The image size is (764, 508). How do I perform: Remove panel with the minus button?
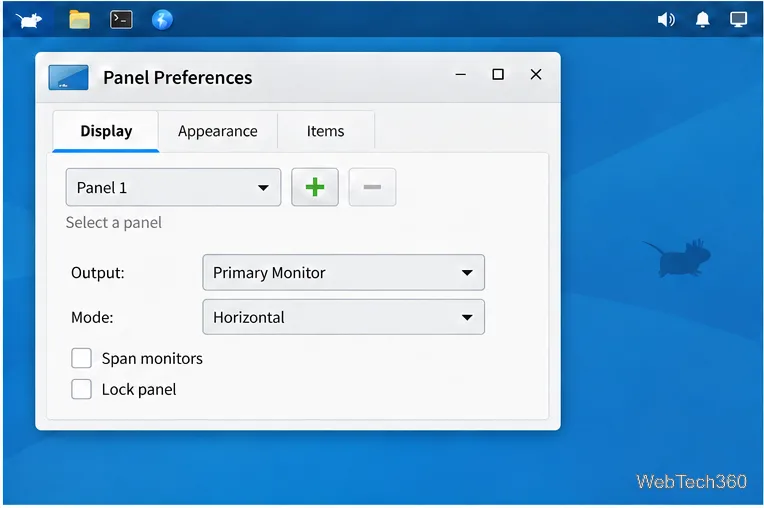click(x=372, y=187)
